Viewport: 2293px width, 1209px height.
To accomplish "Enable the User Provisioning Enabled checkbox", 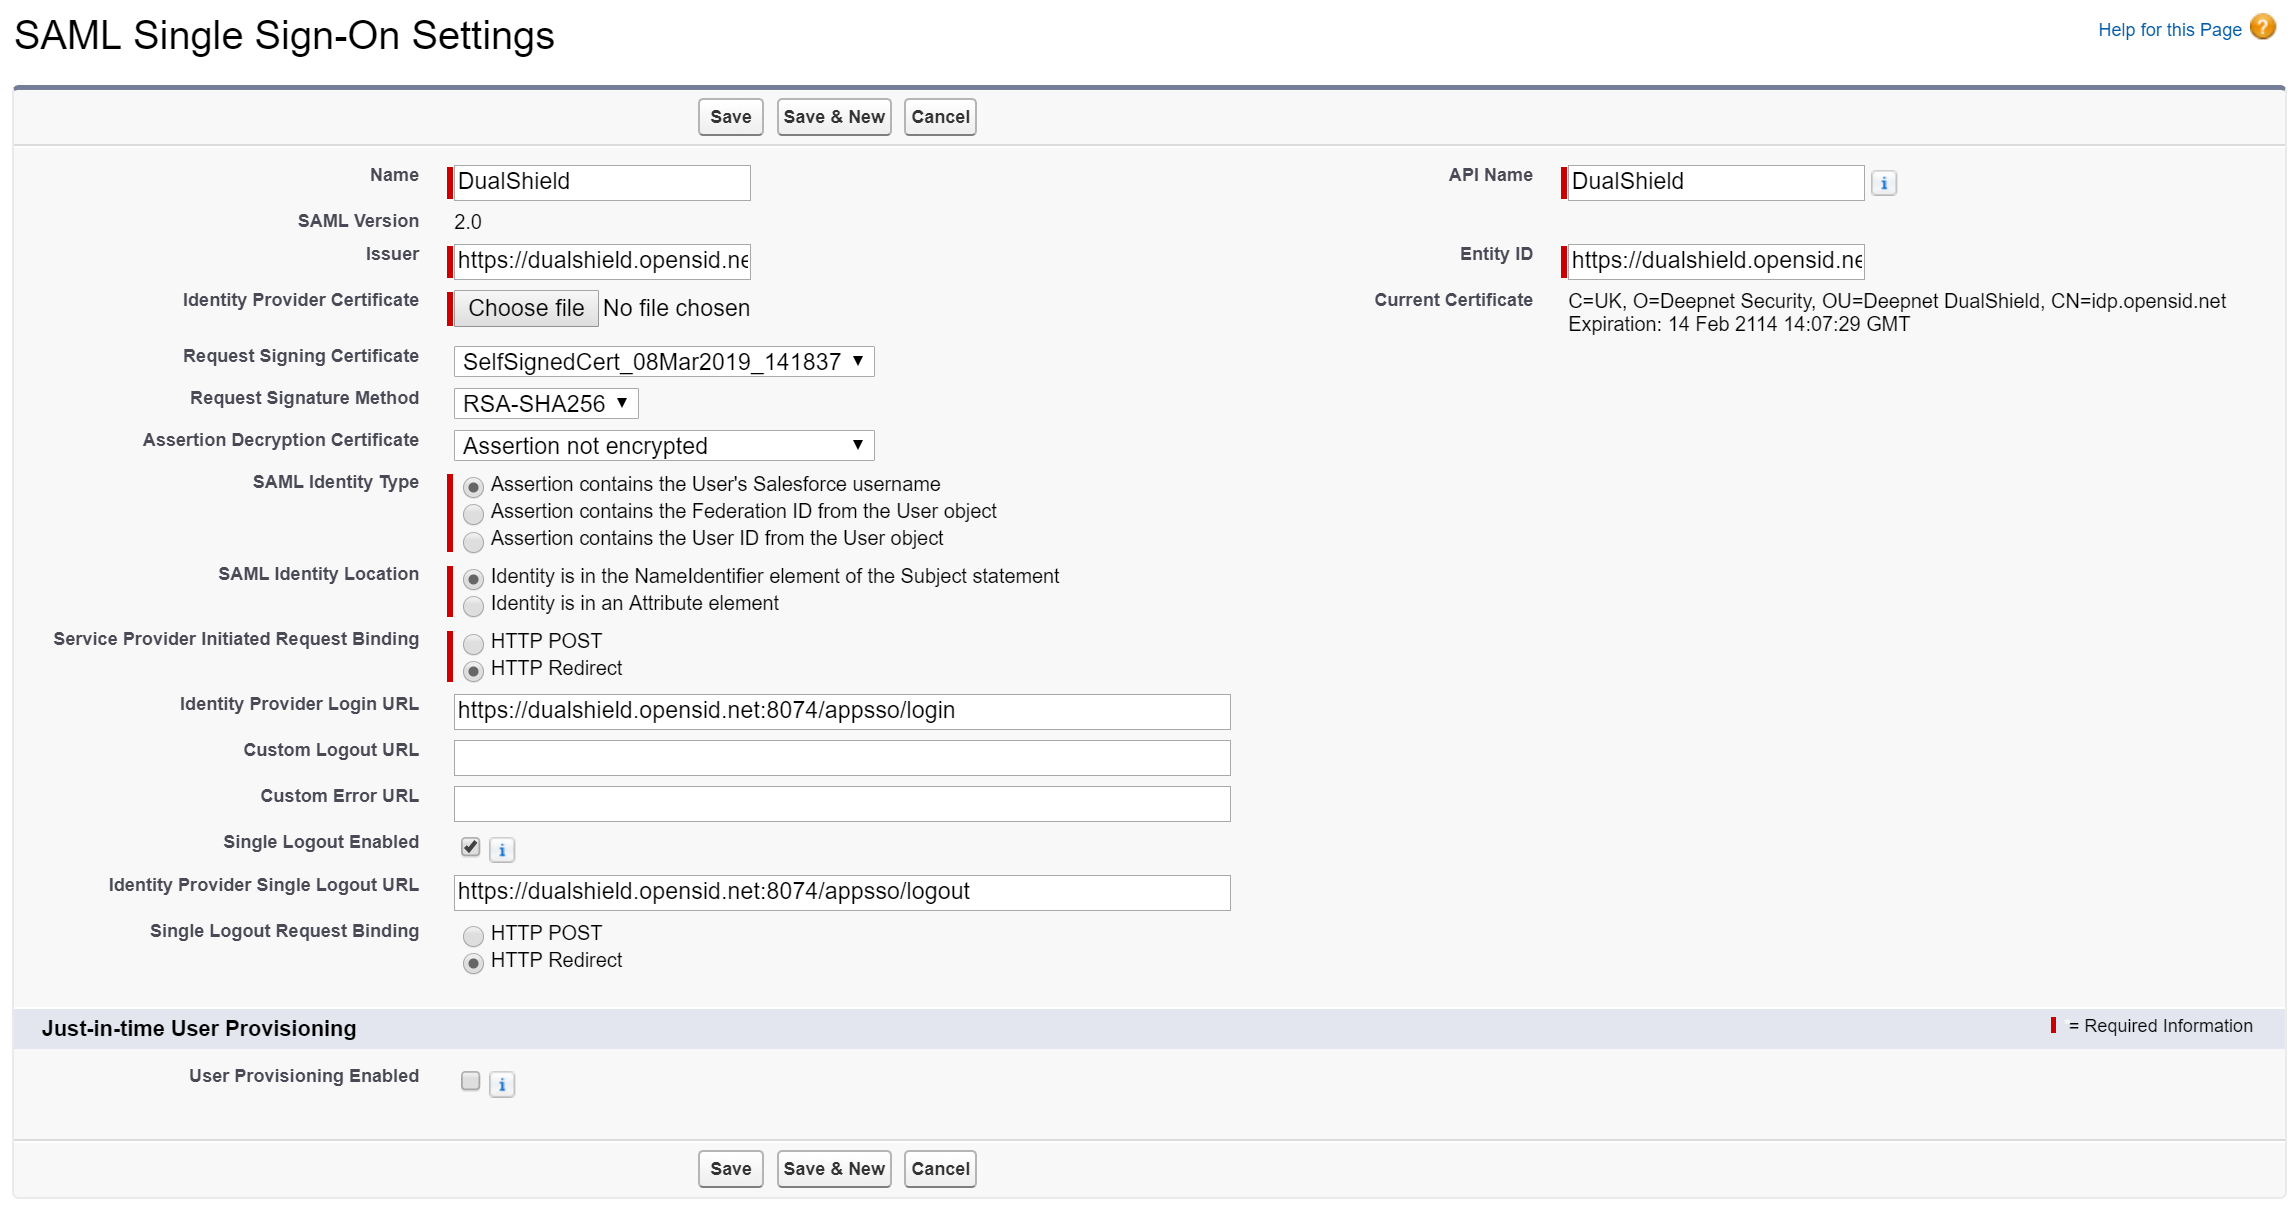I will pos(470,1081).
